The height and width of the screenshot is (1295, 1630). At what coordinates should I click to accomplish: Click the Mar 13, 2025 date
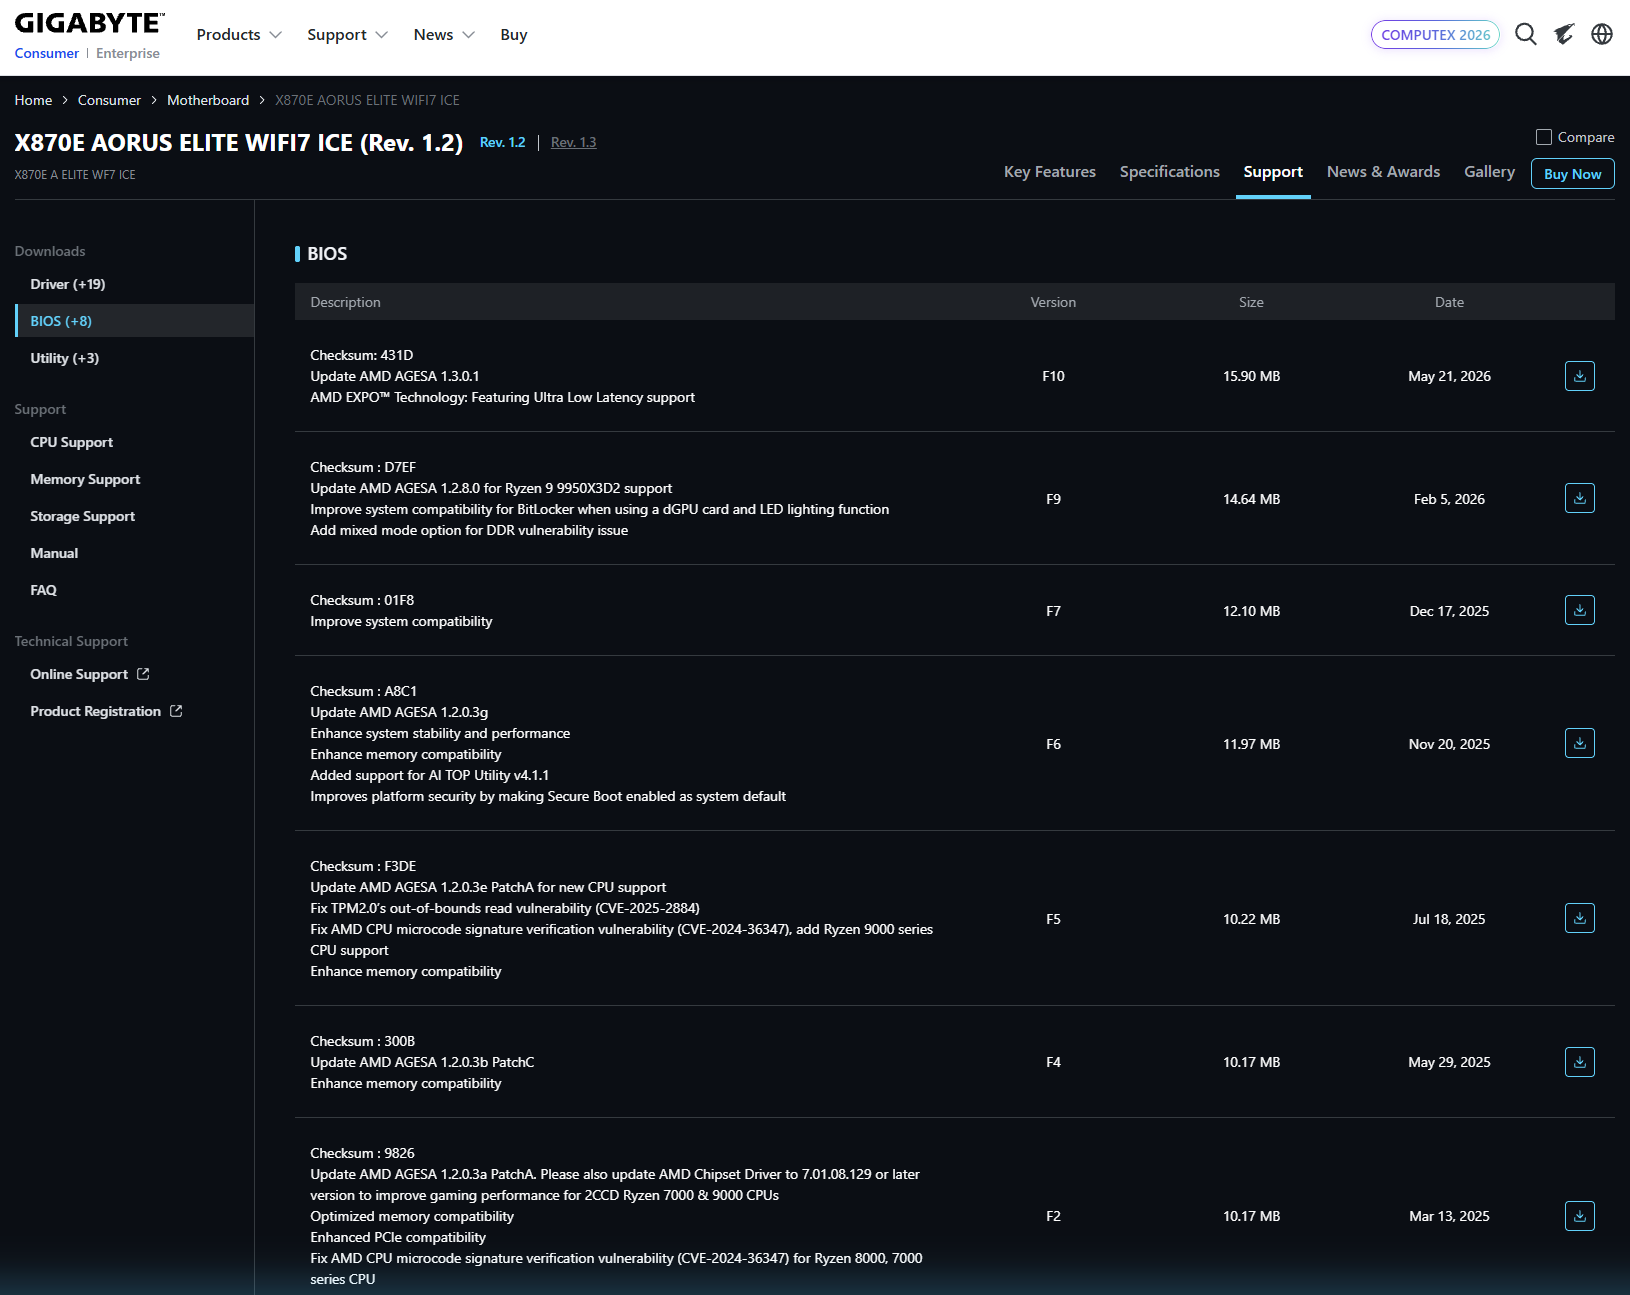click(x=1449, y=1216)
